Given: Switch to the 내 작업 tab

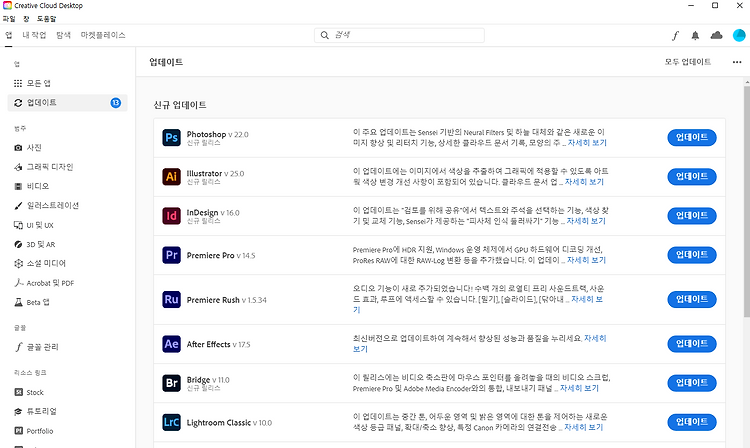Looking at the screenshot, I should [x=34, y=35].
